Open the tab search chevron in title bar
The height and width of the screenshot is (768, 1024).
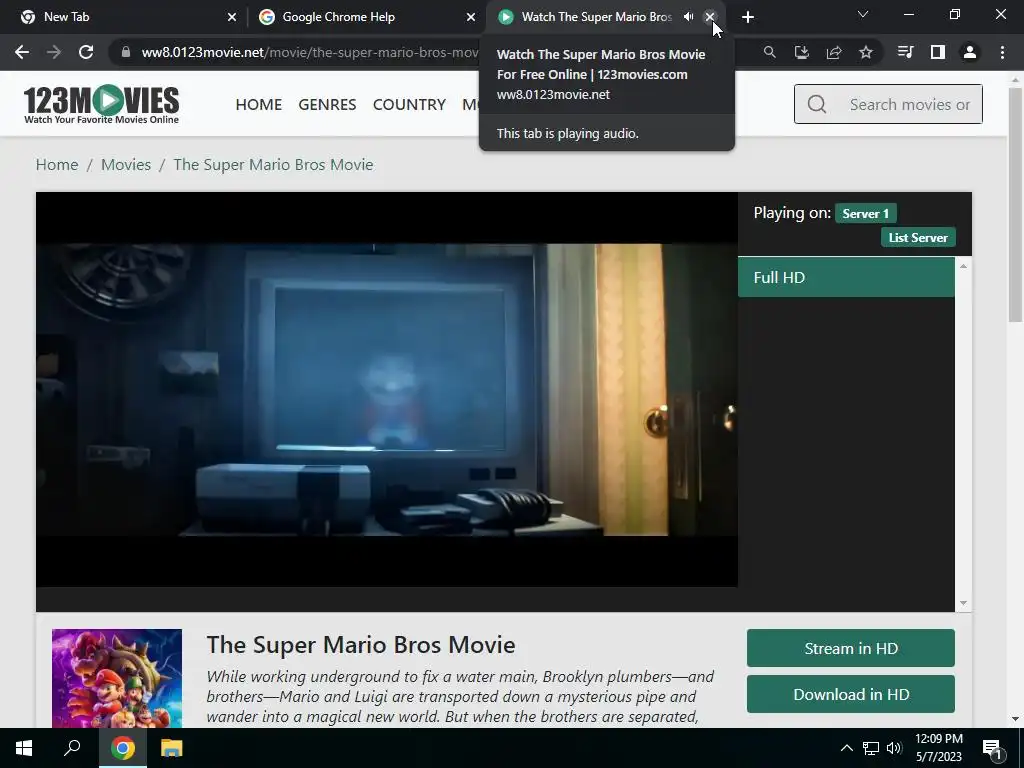(863, 14)
